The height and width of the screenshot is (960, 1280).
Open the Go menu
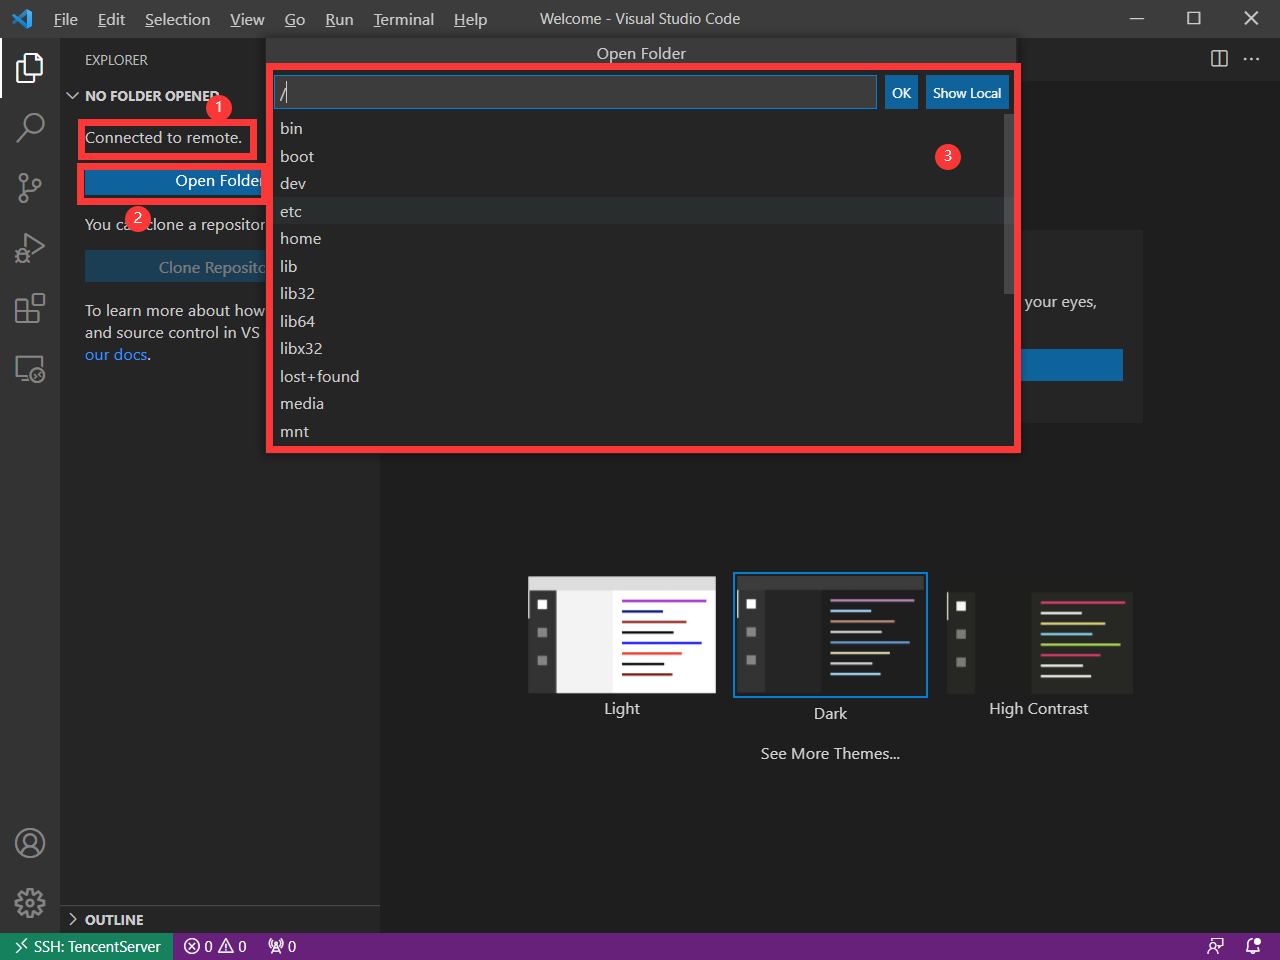(x=295, y=19)
